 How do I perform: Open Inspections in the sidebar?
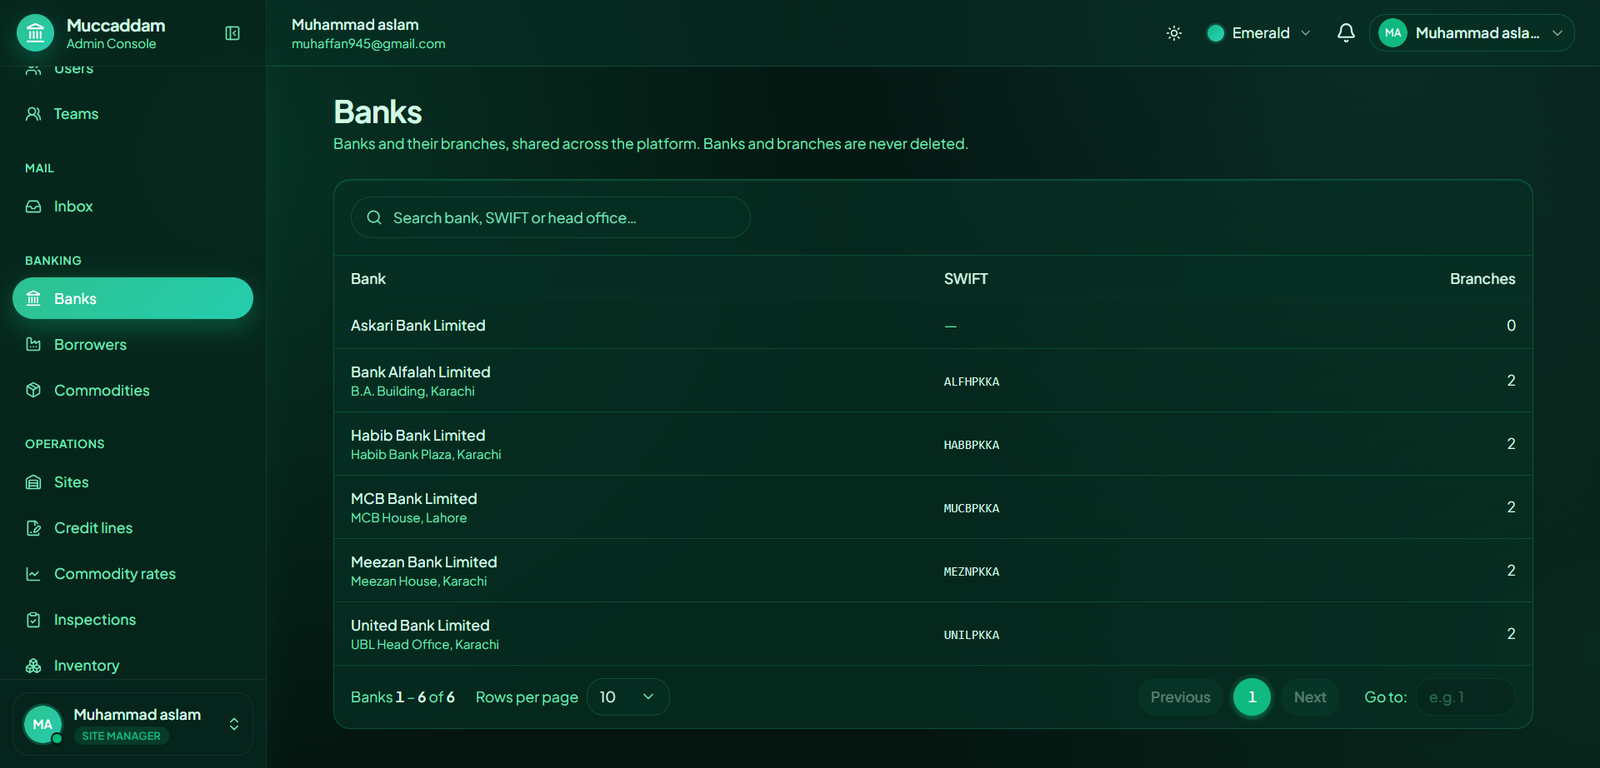point(133,620)
